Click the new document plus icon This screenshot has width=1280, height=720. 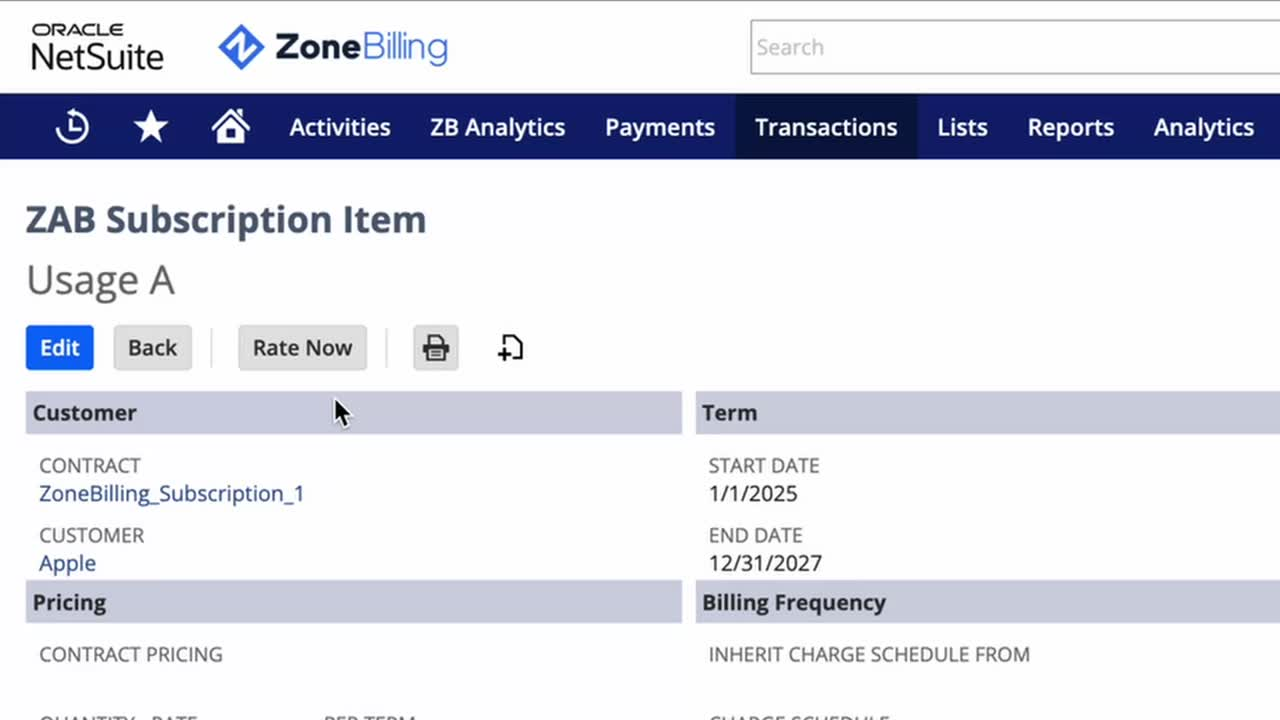(511, 348)
